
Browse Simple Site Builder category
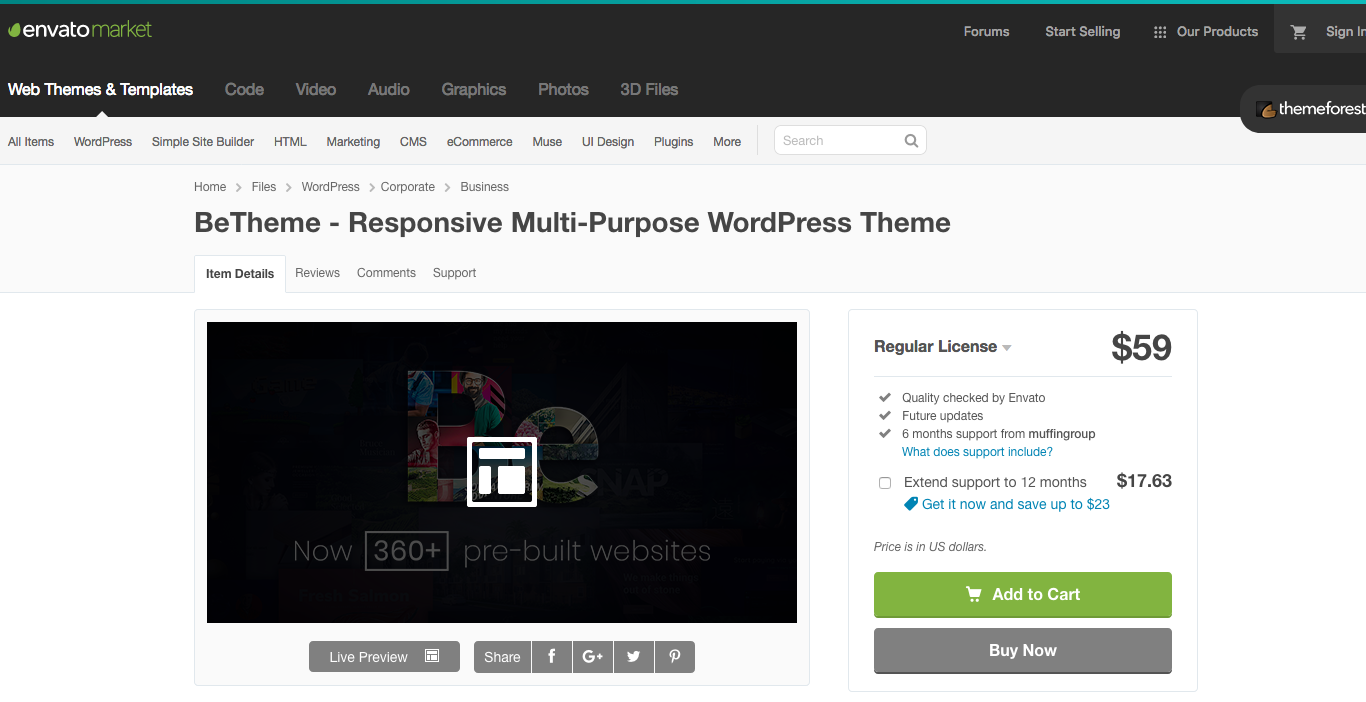point(203,142)
